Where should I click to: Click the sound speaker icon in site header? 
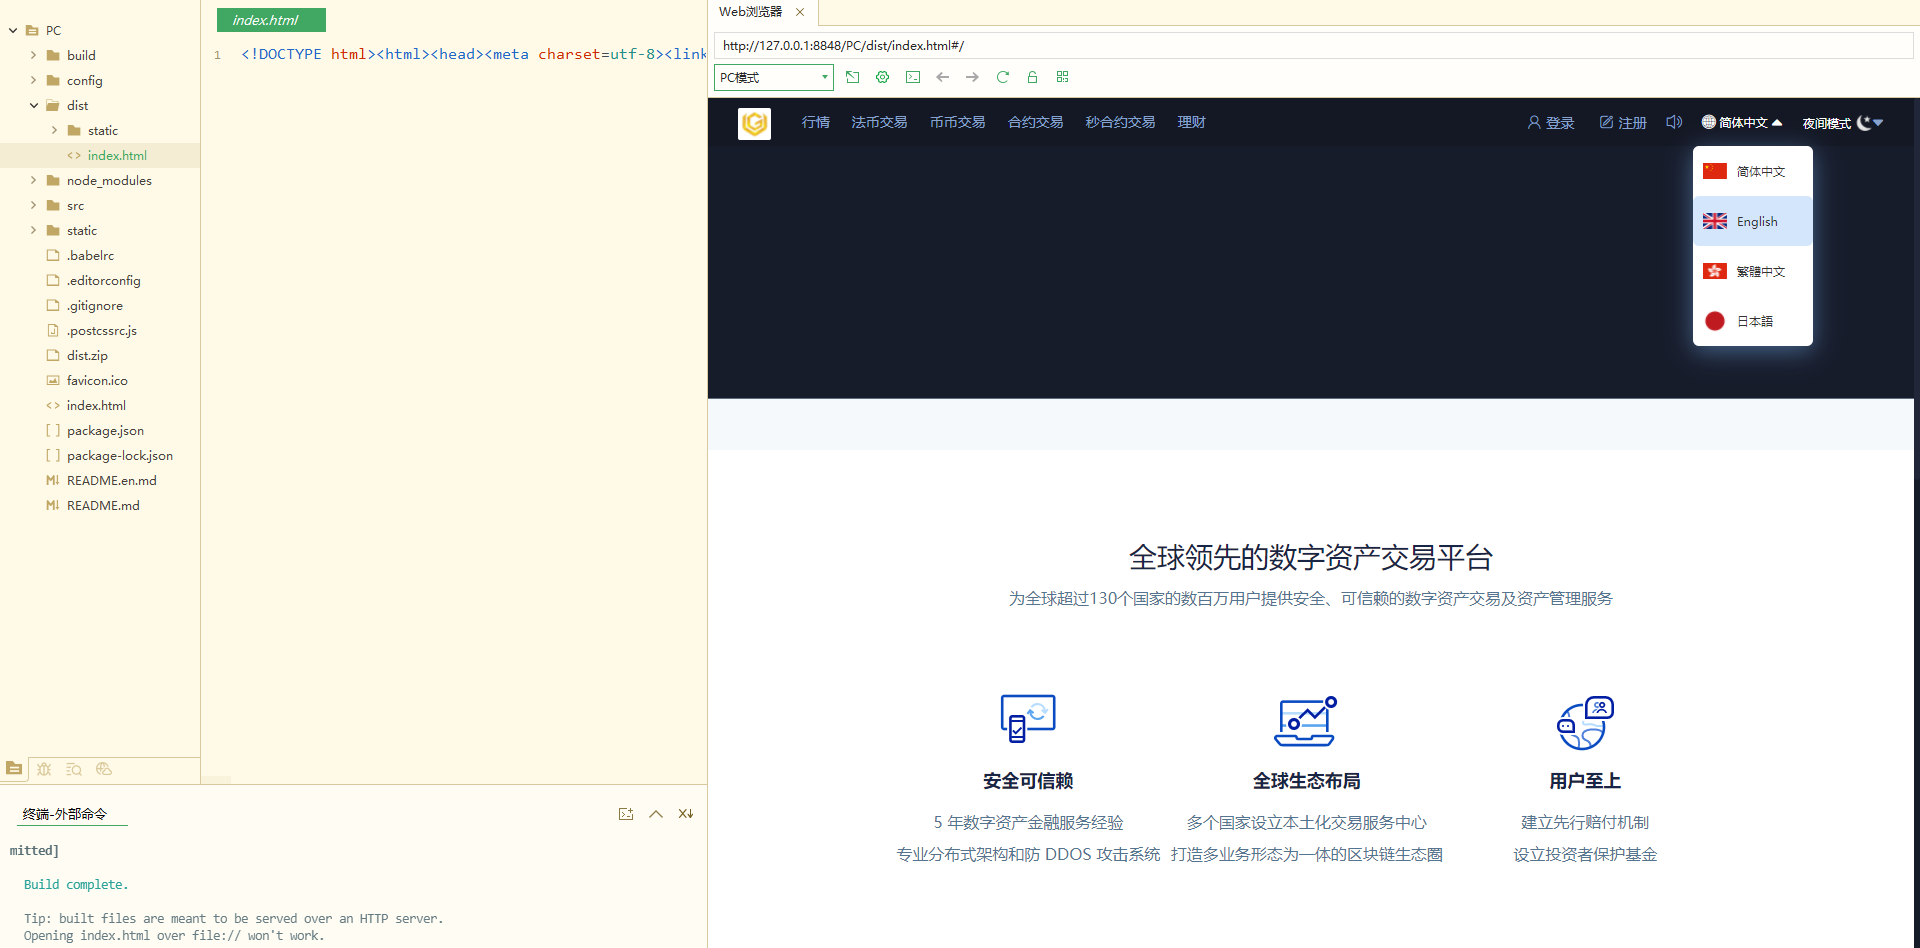1673,122
